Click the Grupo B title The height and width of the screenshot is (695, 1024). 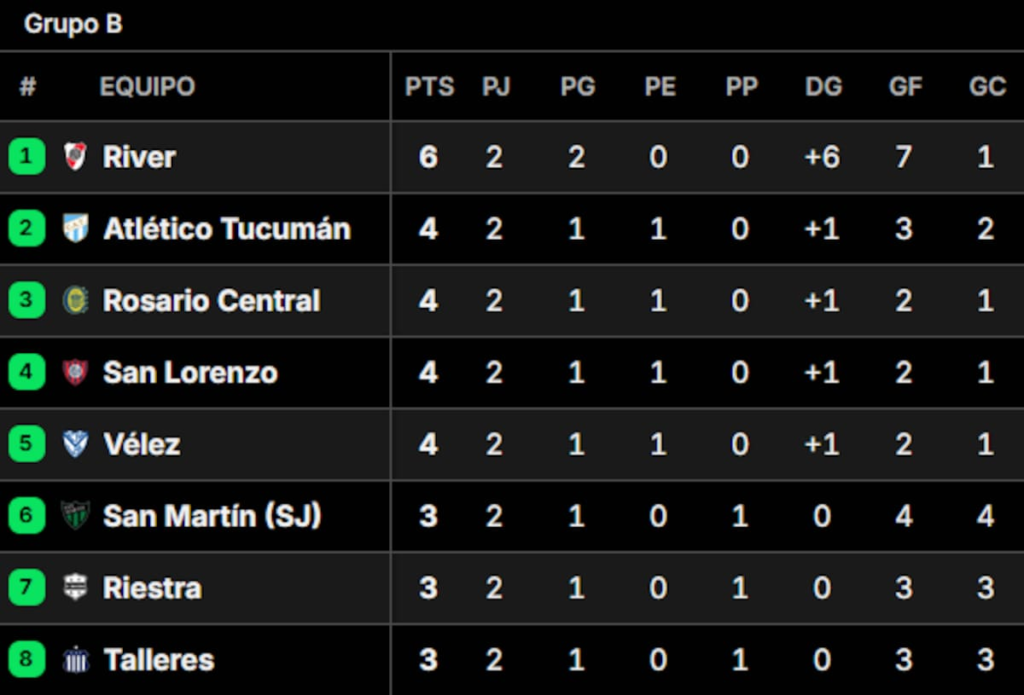click(x=73, y=24)
